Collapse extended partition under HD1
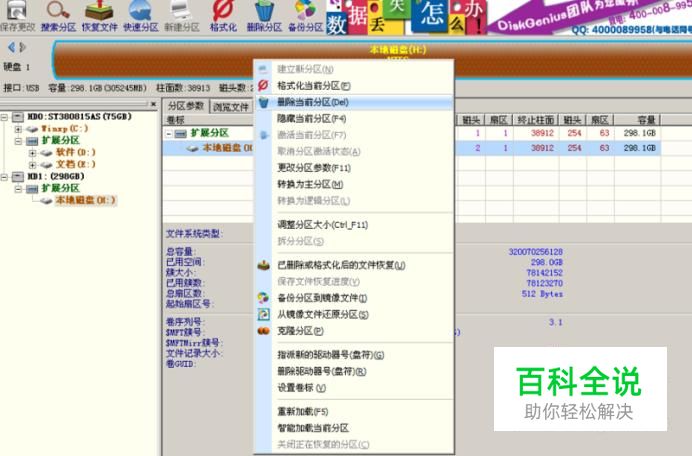The width and height of the screenshot is (692, 456). coord(19,188)
